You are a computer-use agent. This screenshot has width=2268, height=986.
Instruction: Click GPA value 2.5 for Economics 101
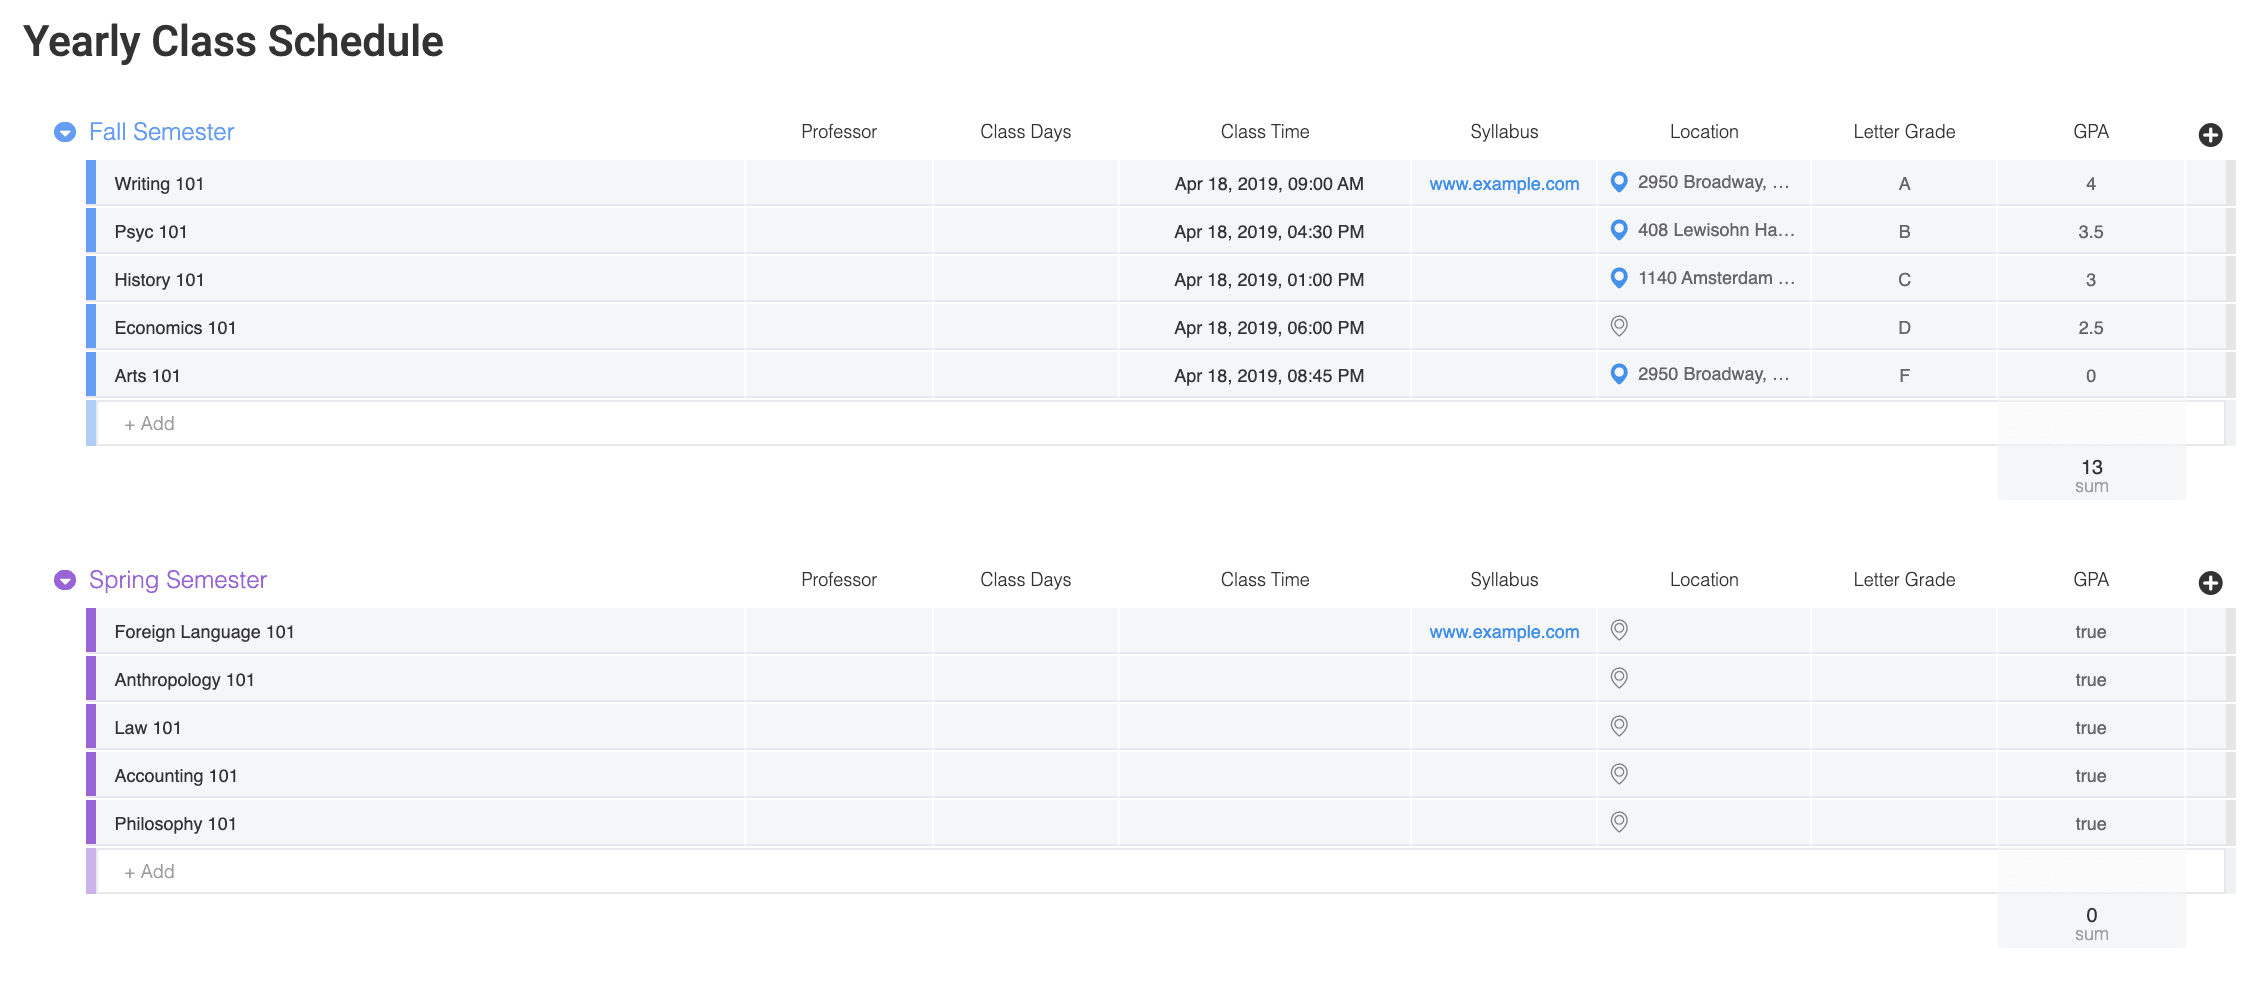[2091, 328]
